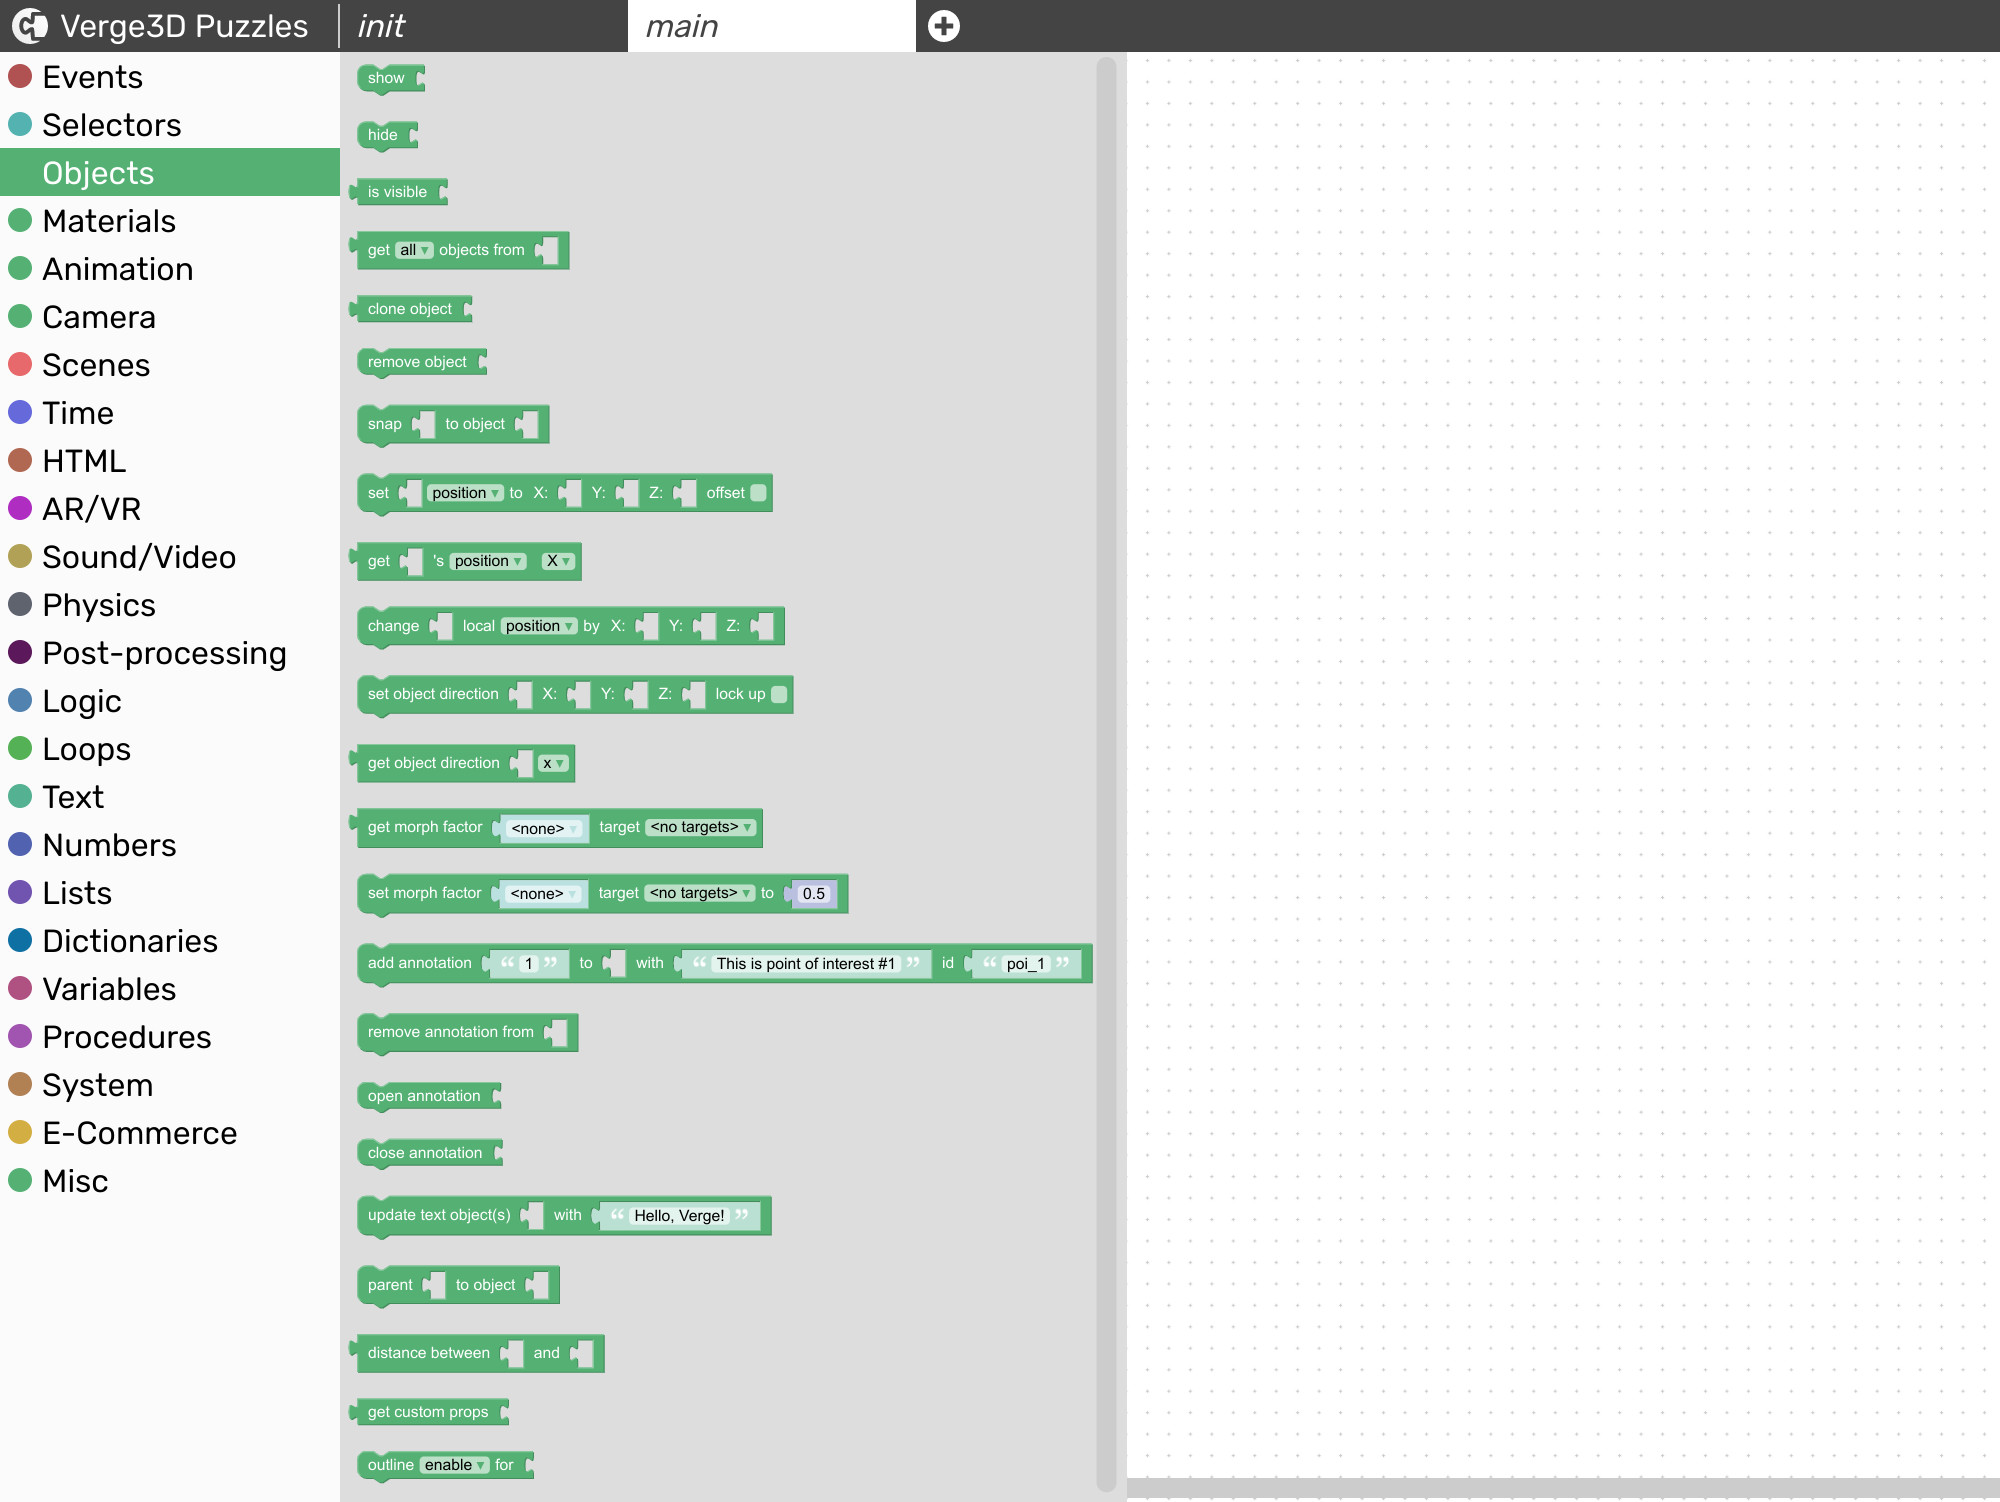The width and height of the screenshot is (2000, 1502).
Task: Click the red Events category dot
Action: (20, 76)
